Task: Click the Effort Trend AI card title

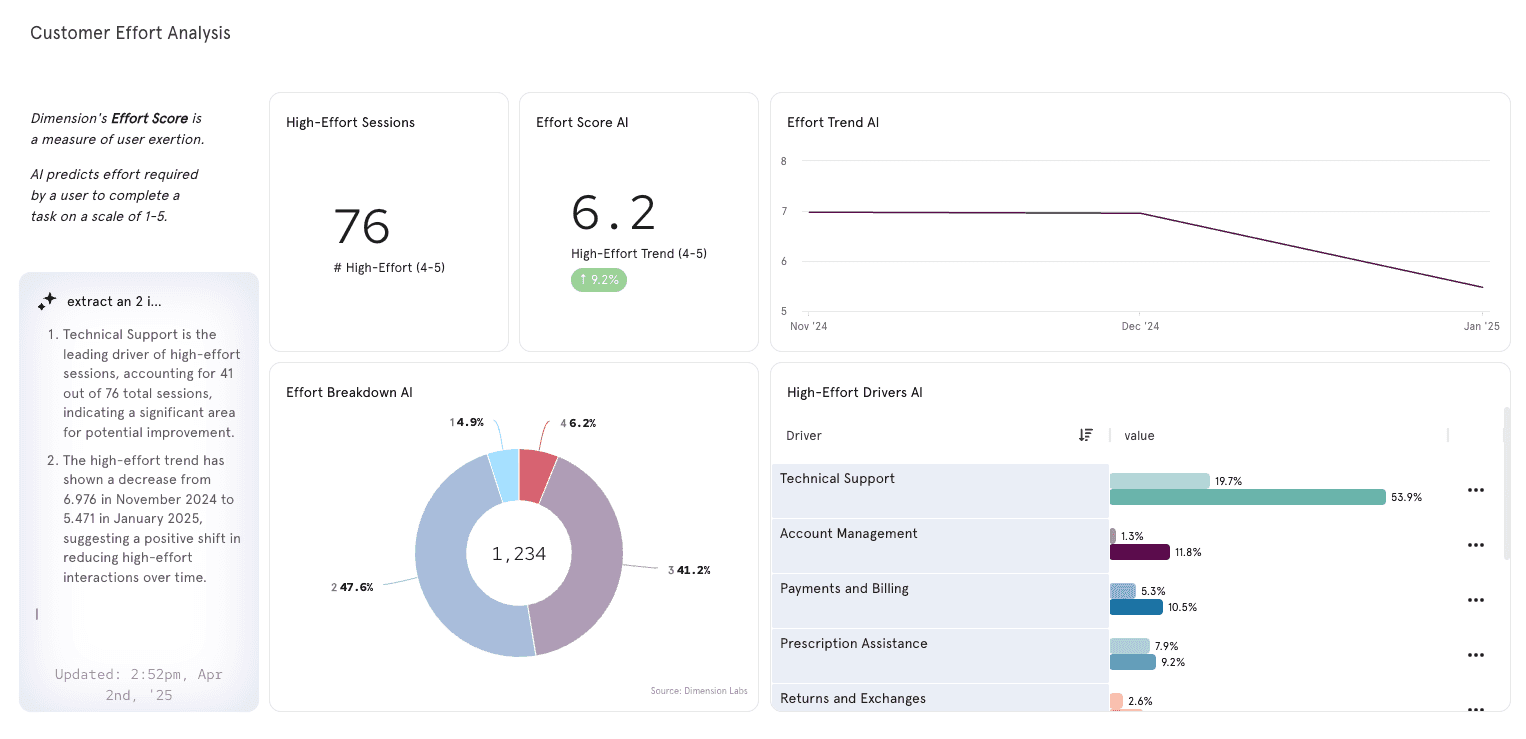Action: pyautogui.click(x=833, y=123)
